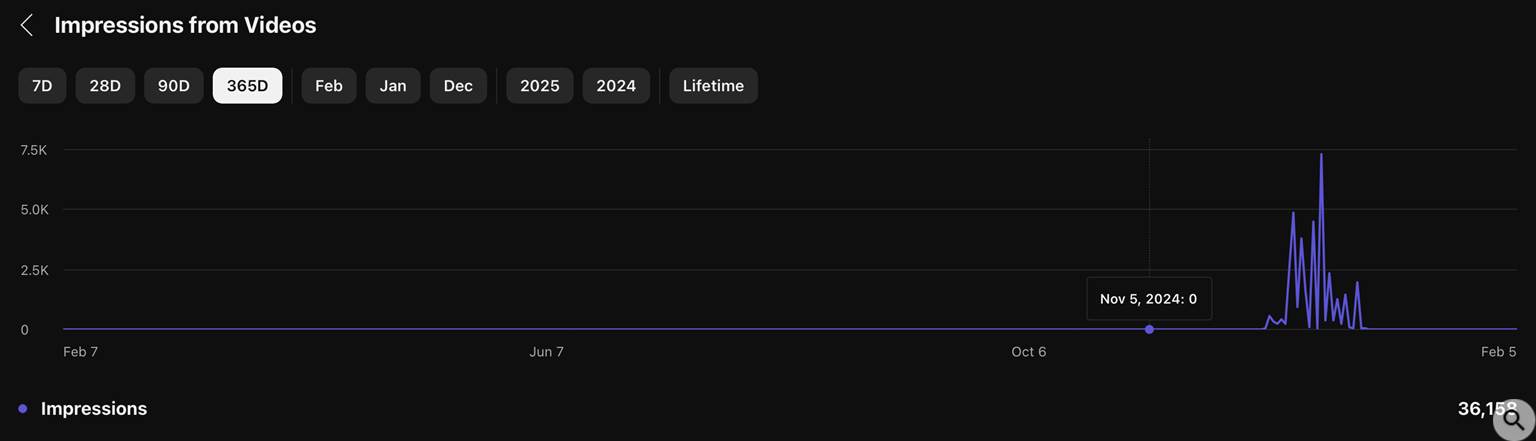Filter chart to year 2024
This screenshot has width=1536, height=441.
click(616, 86)
